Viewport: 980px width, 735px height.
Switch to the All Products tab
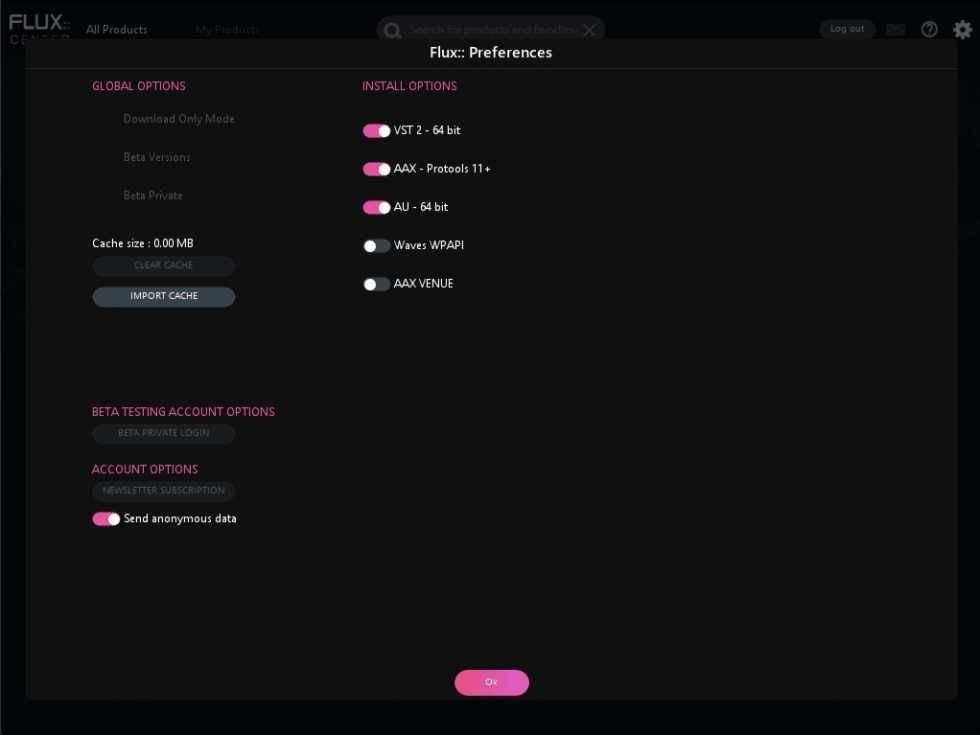[x=116, y=29]
